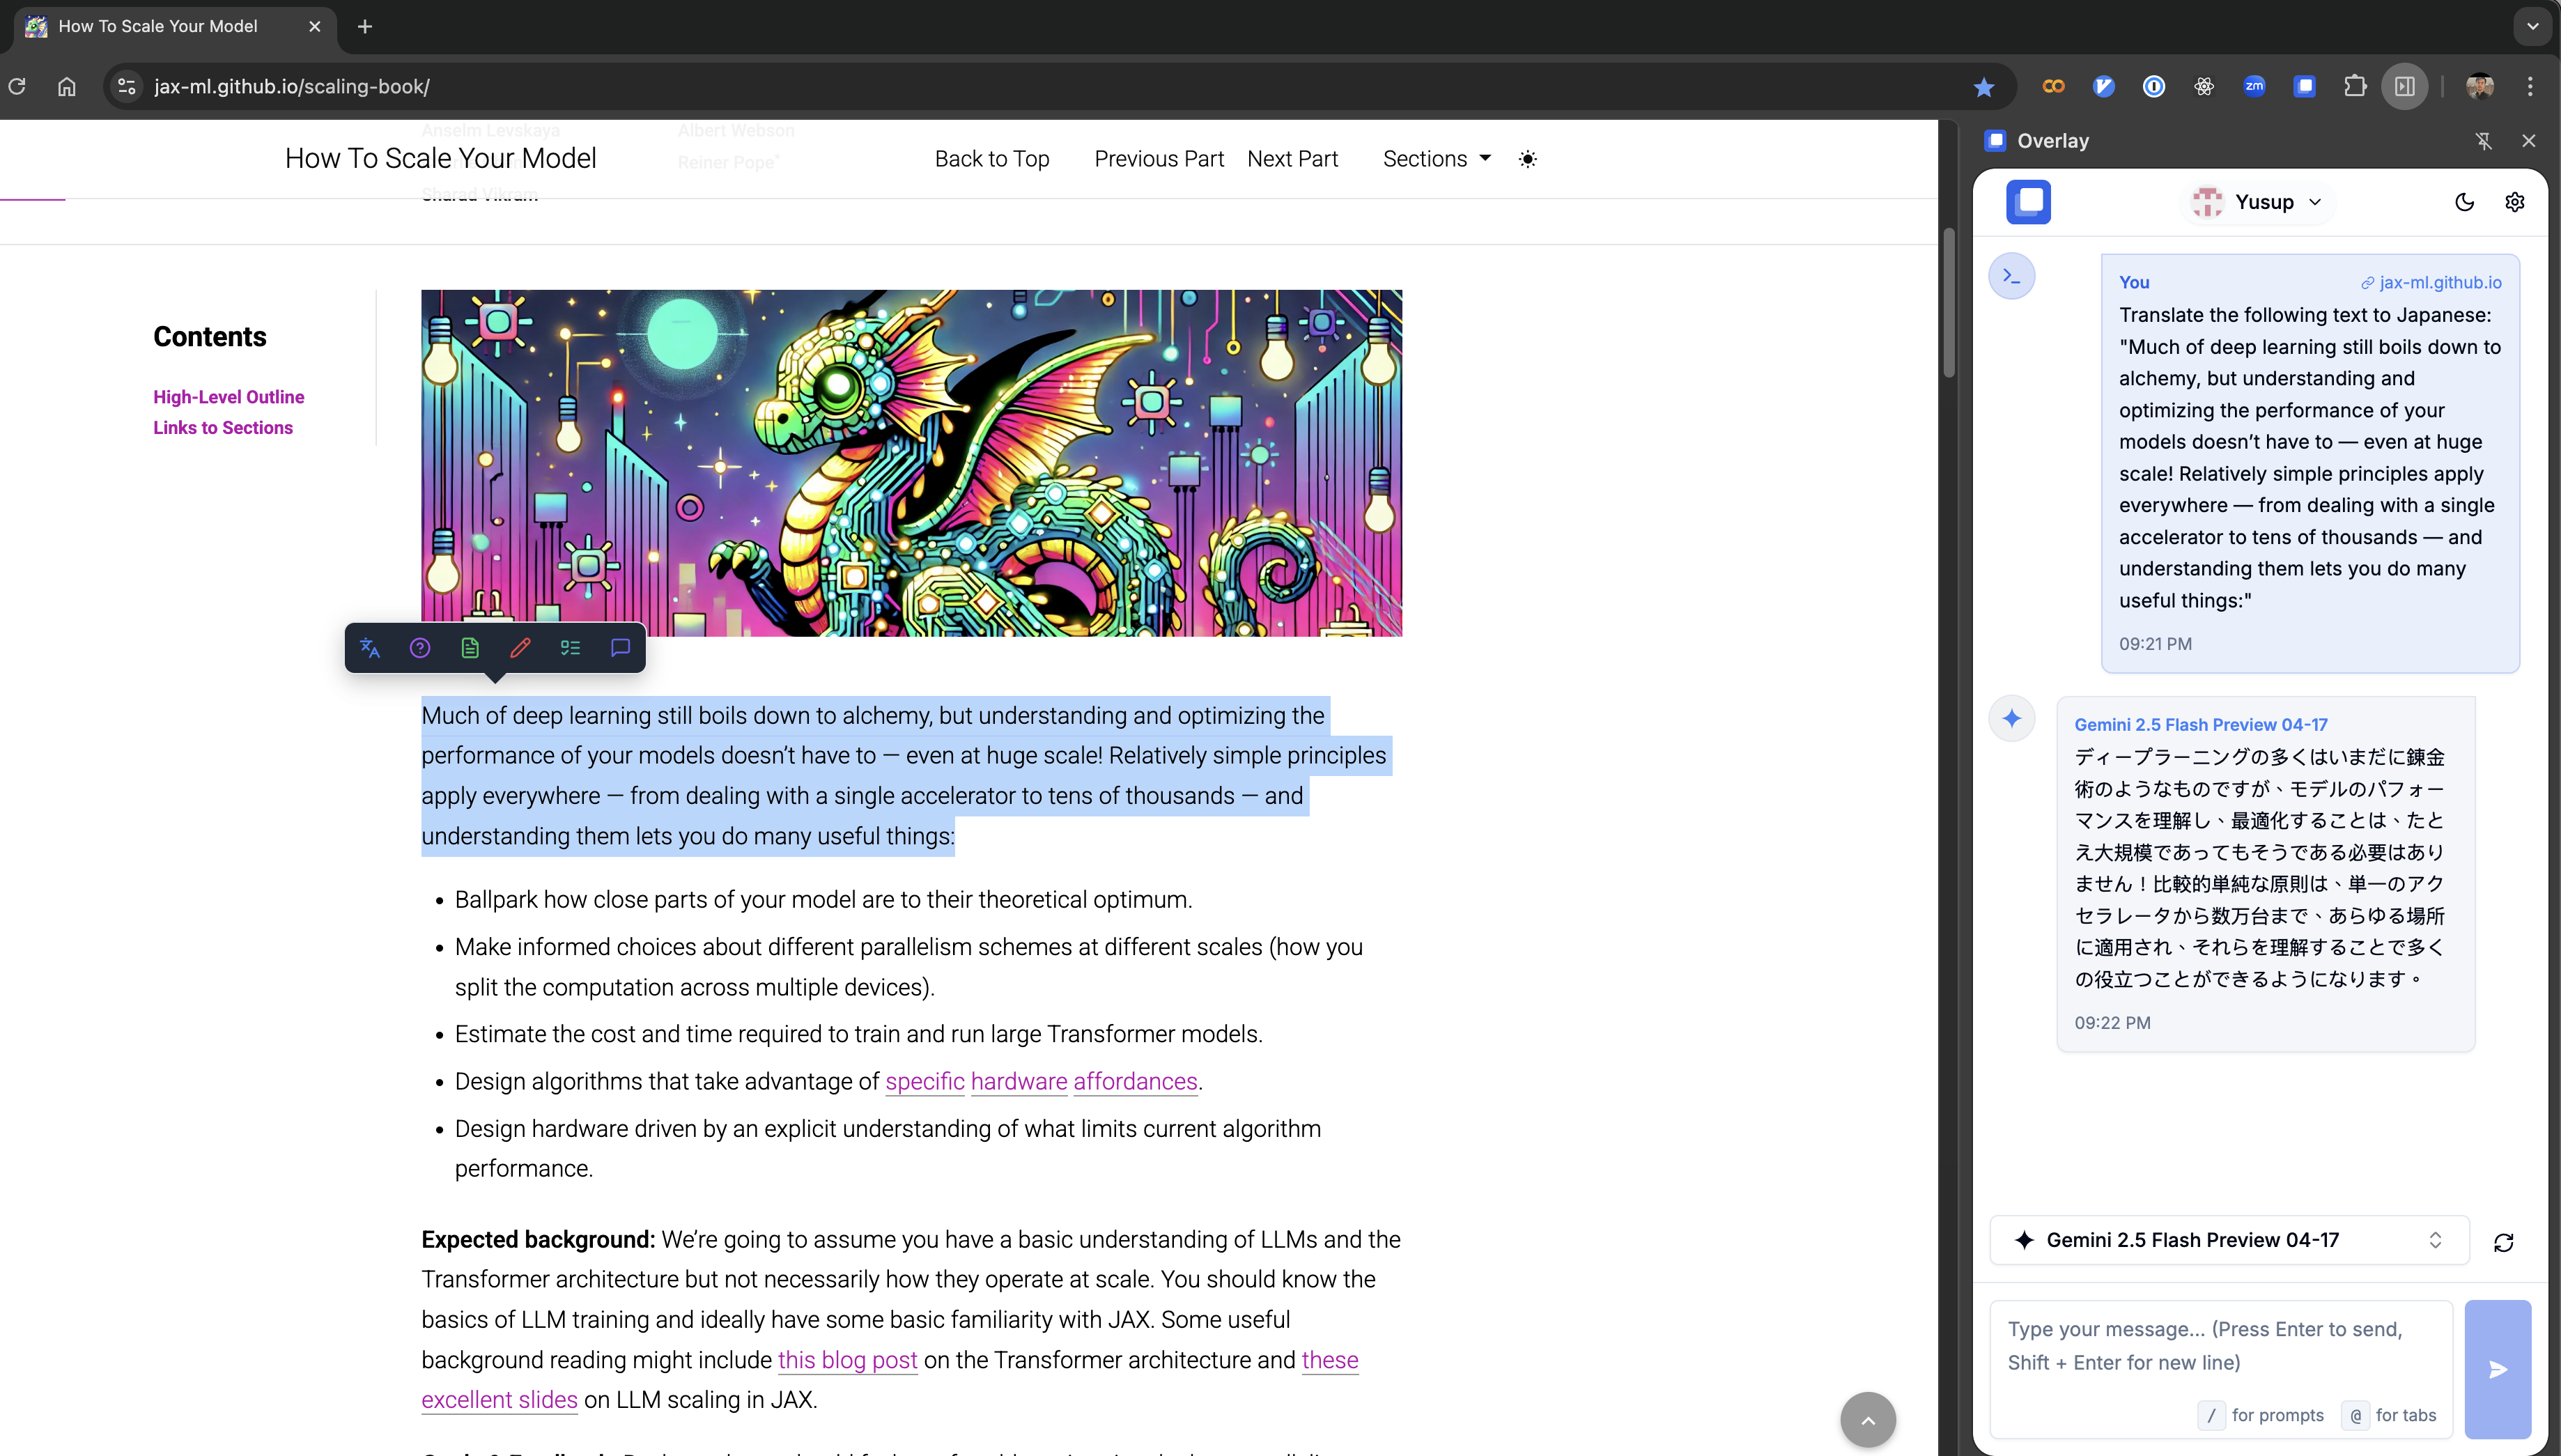This screenshot has width=2561, height=1456.
Task: Toggle the site's light theme sun icon
Action: (1527, 159)
